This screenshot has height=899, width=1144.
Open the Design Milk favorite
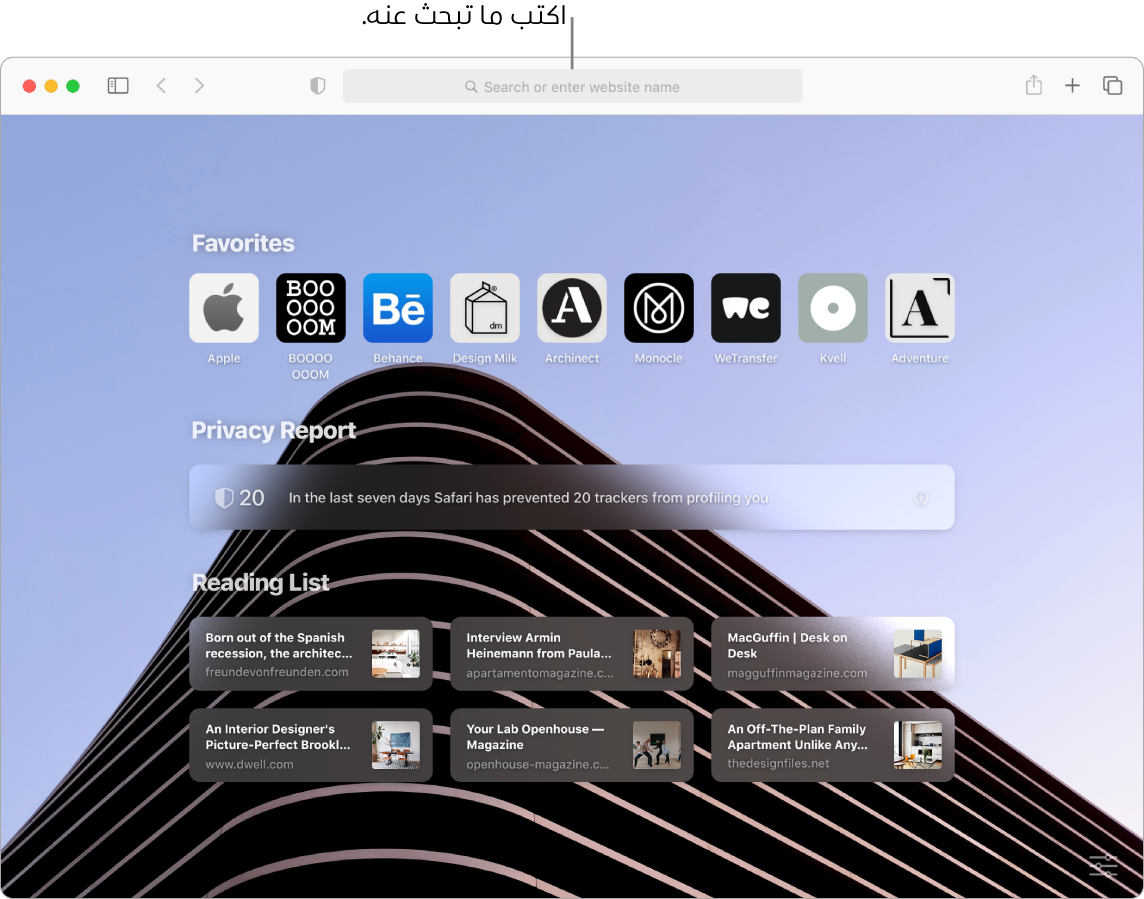coord(484,308)
